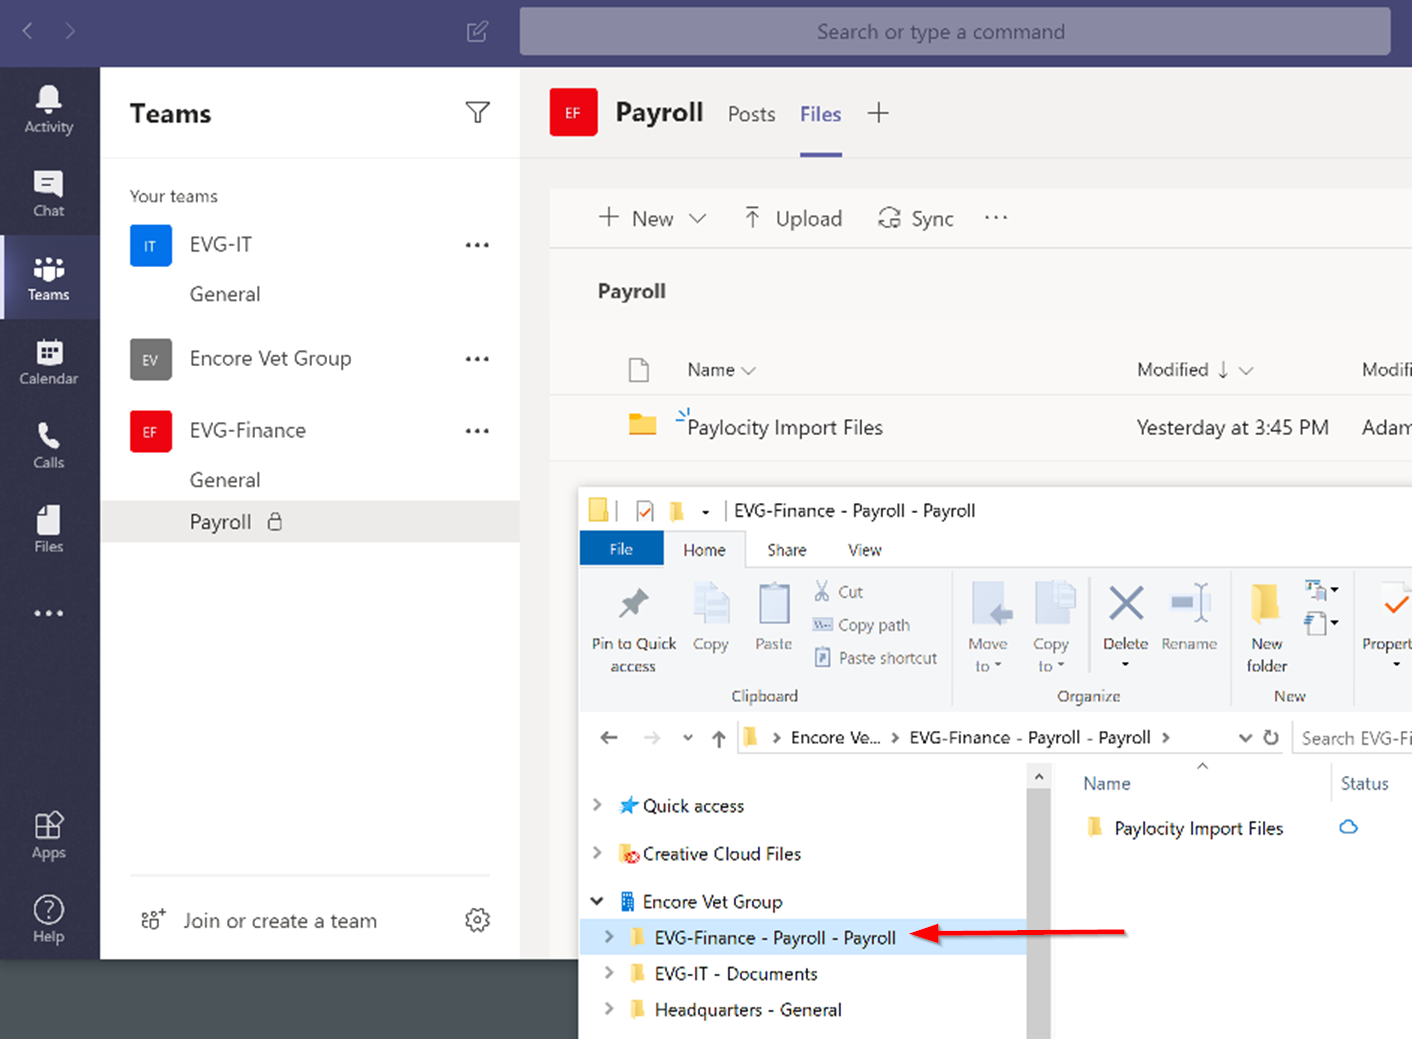Open the Calls panel
1412x1039 pixels.
click(x=48, y=443)
